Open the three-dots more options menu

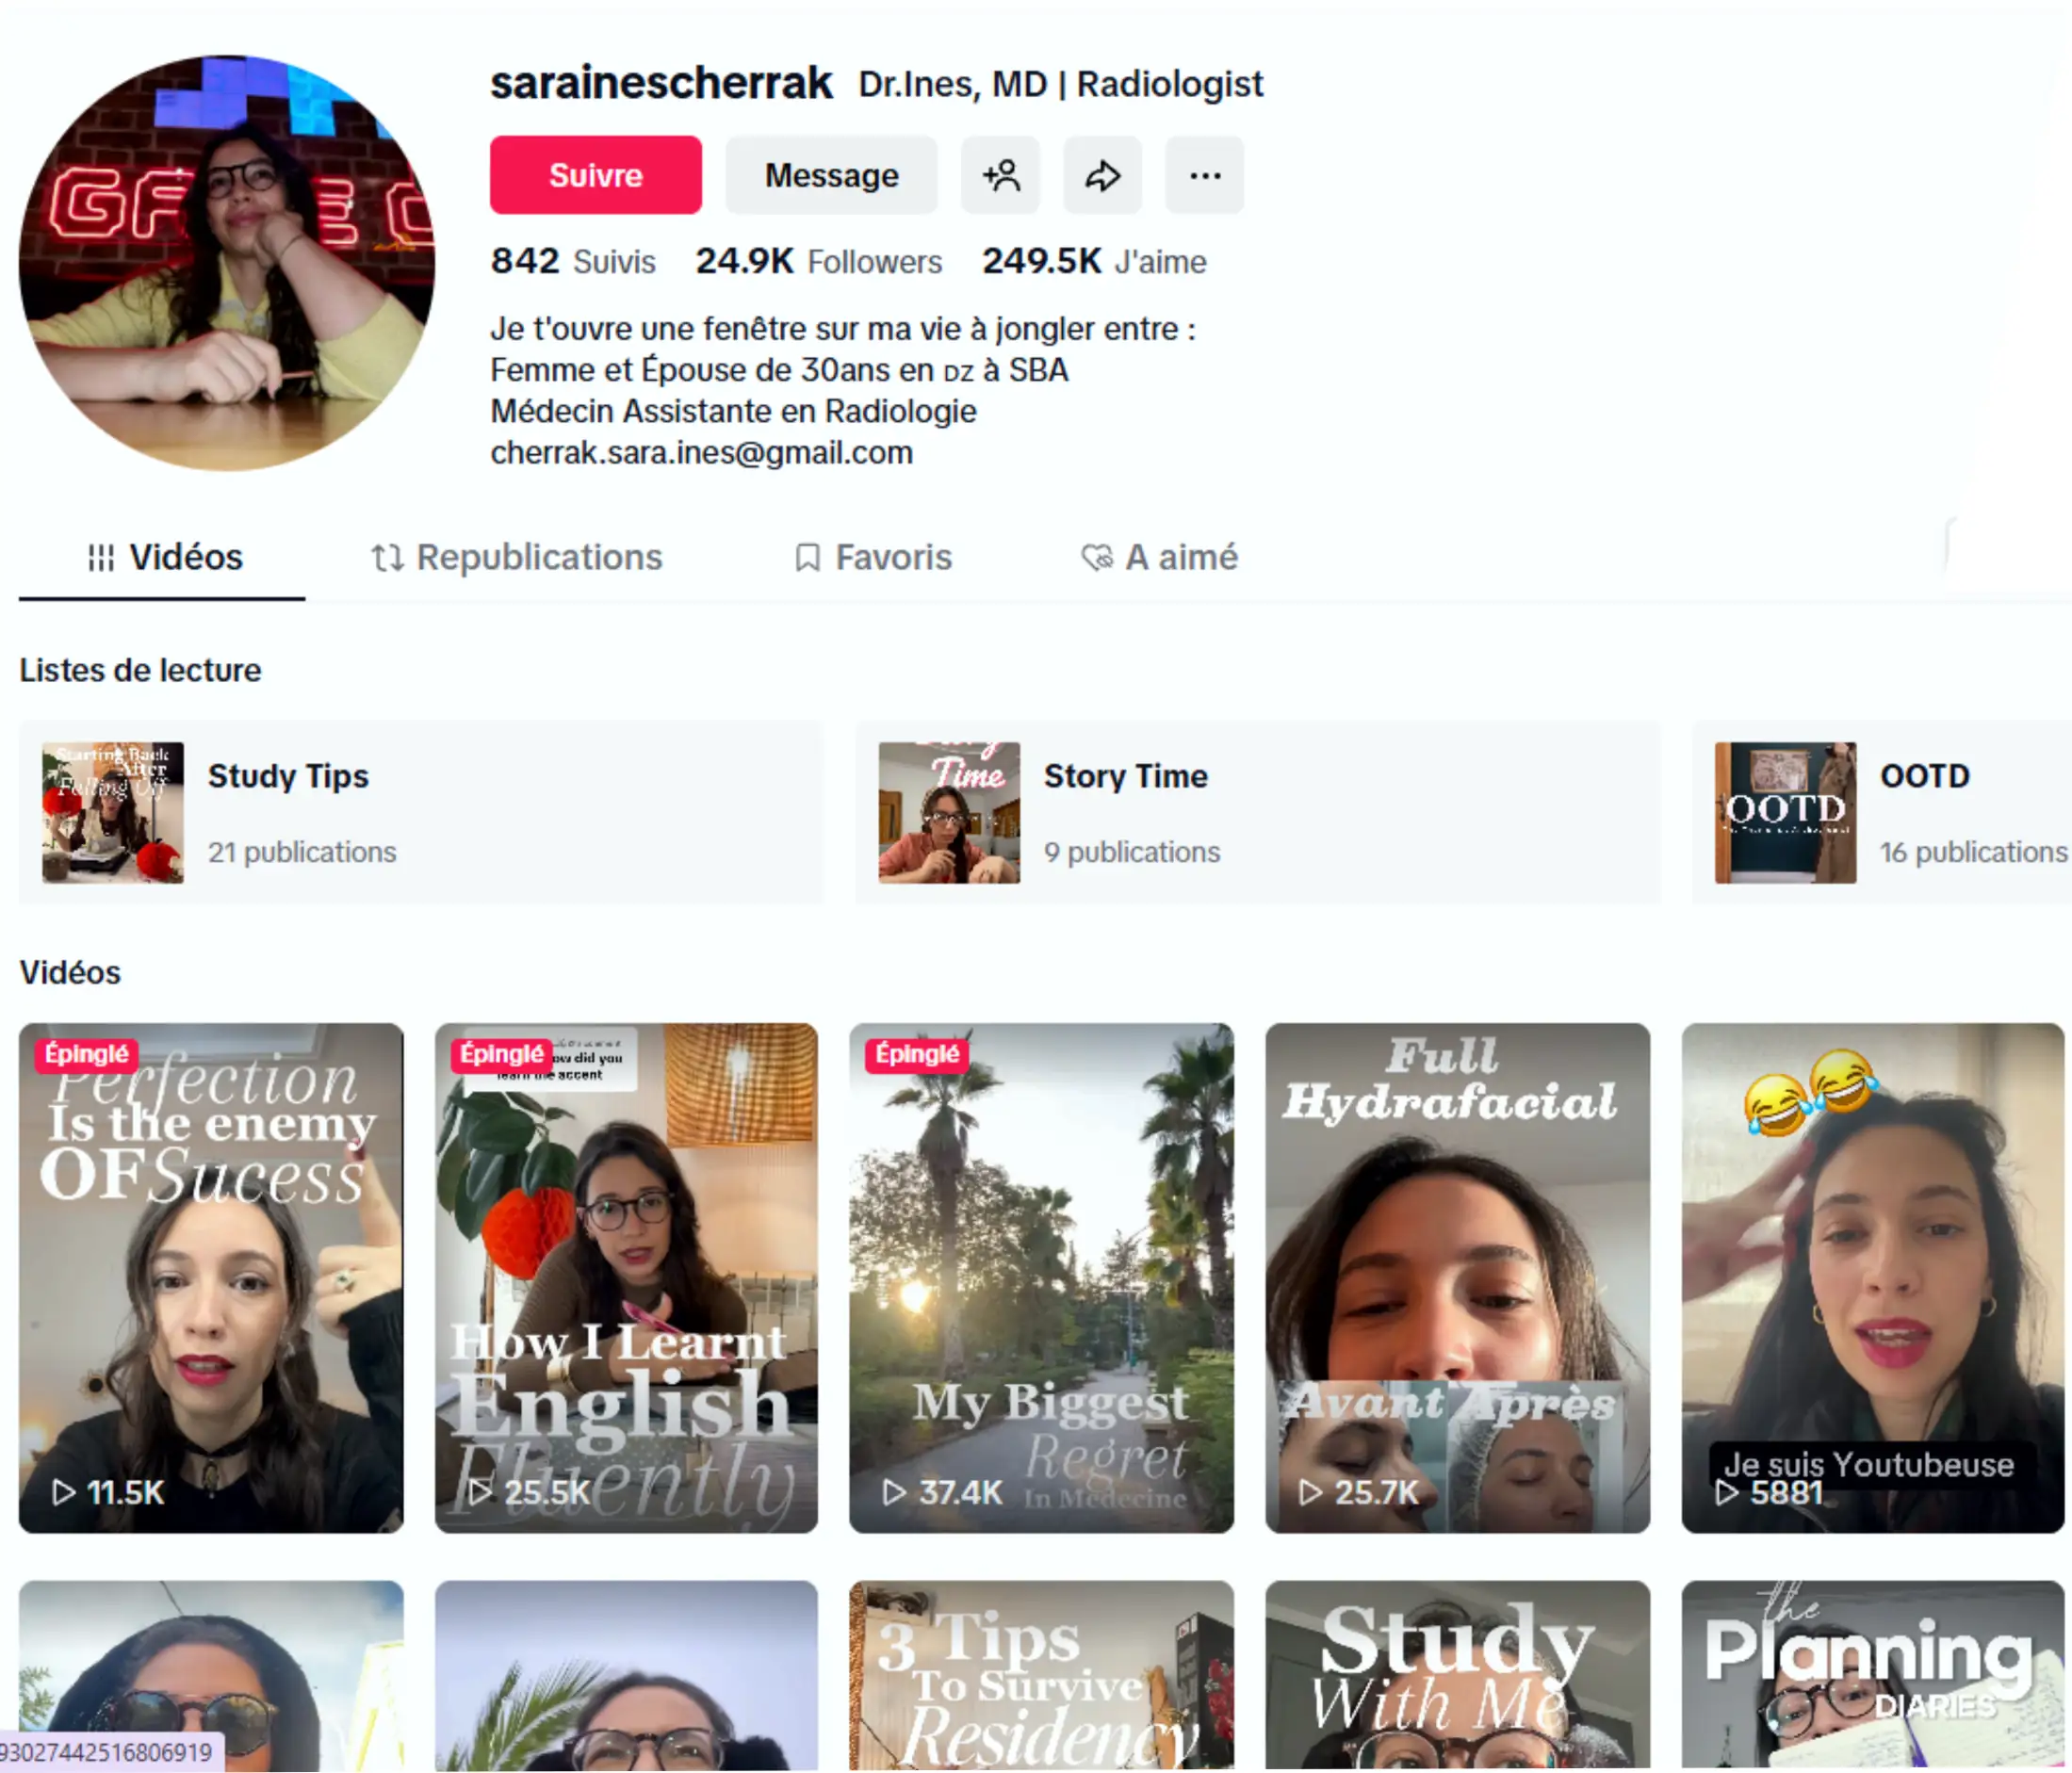click(x=1204, y=175)
